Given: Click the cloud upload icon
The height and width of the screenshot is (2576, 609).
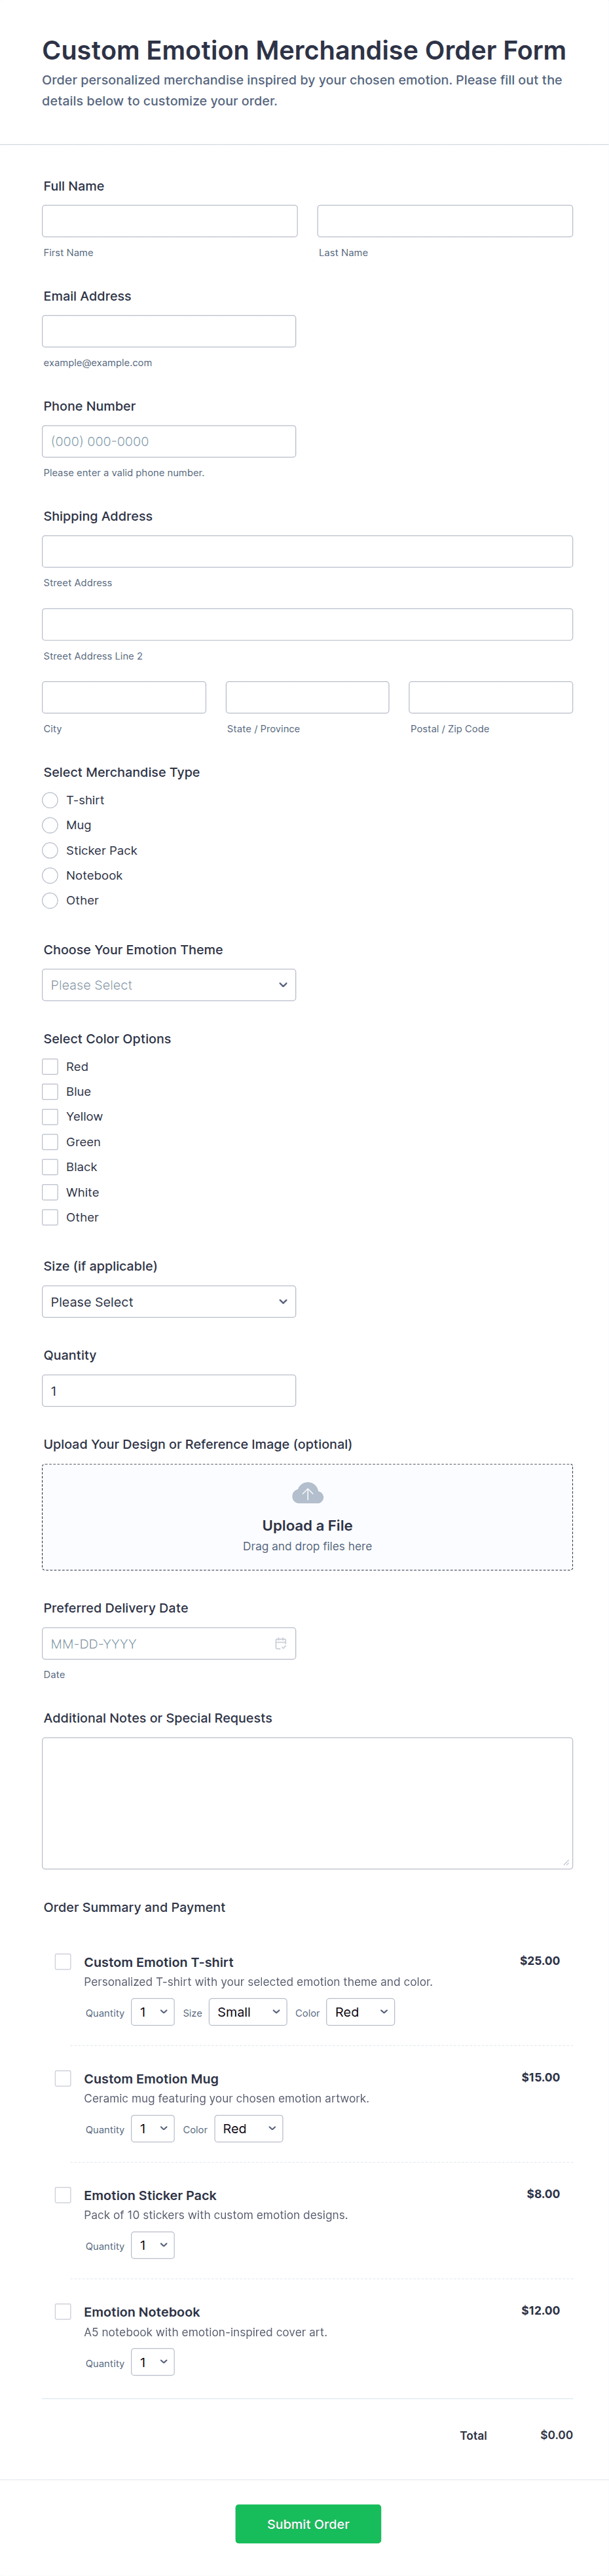Looking at the screenshot, I should tap(307, 1493).
